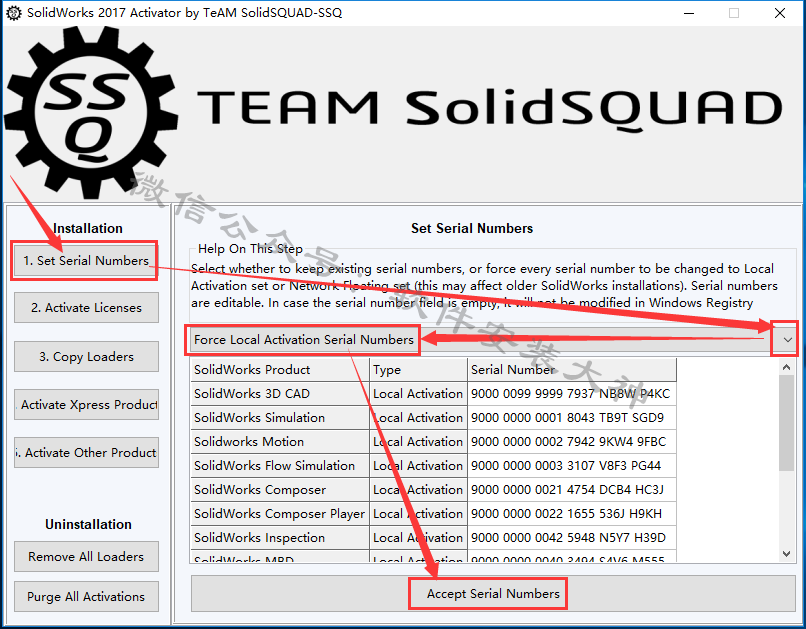The height and width of the screenshot is (629, 806).
Task: Click Purge All Activations button
Action: (x=86, y=597)
